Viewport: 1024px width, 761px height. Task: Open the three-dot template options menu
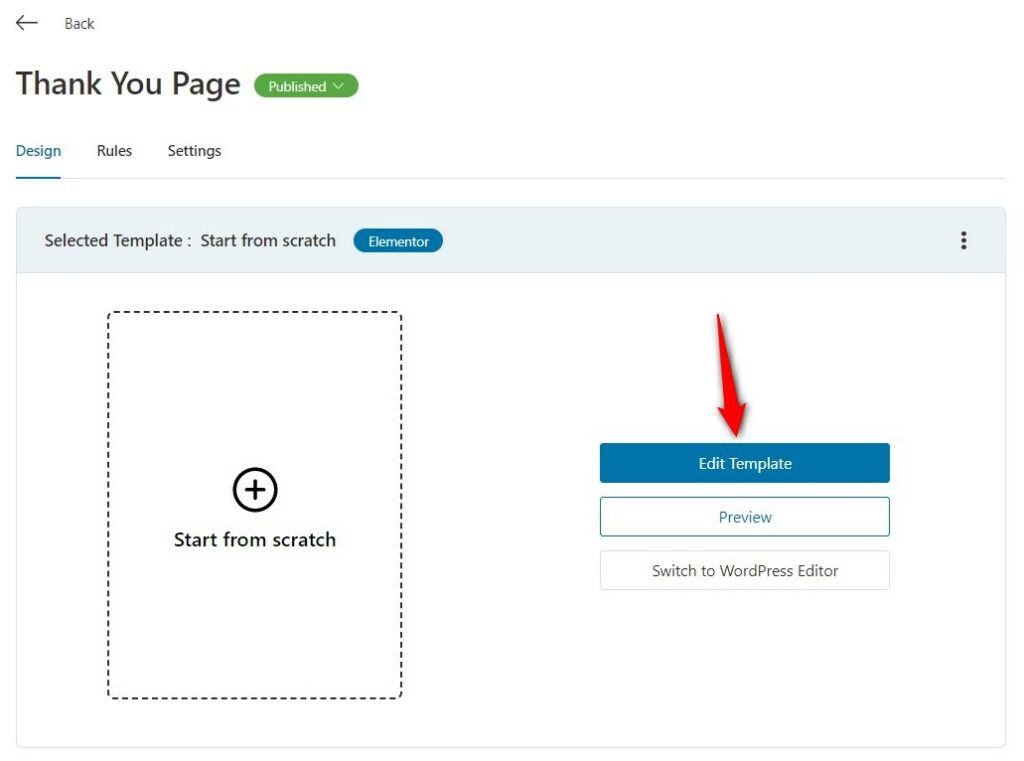[x=963, y=240]
